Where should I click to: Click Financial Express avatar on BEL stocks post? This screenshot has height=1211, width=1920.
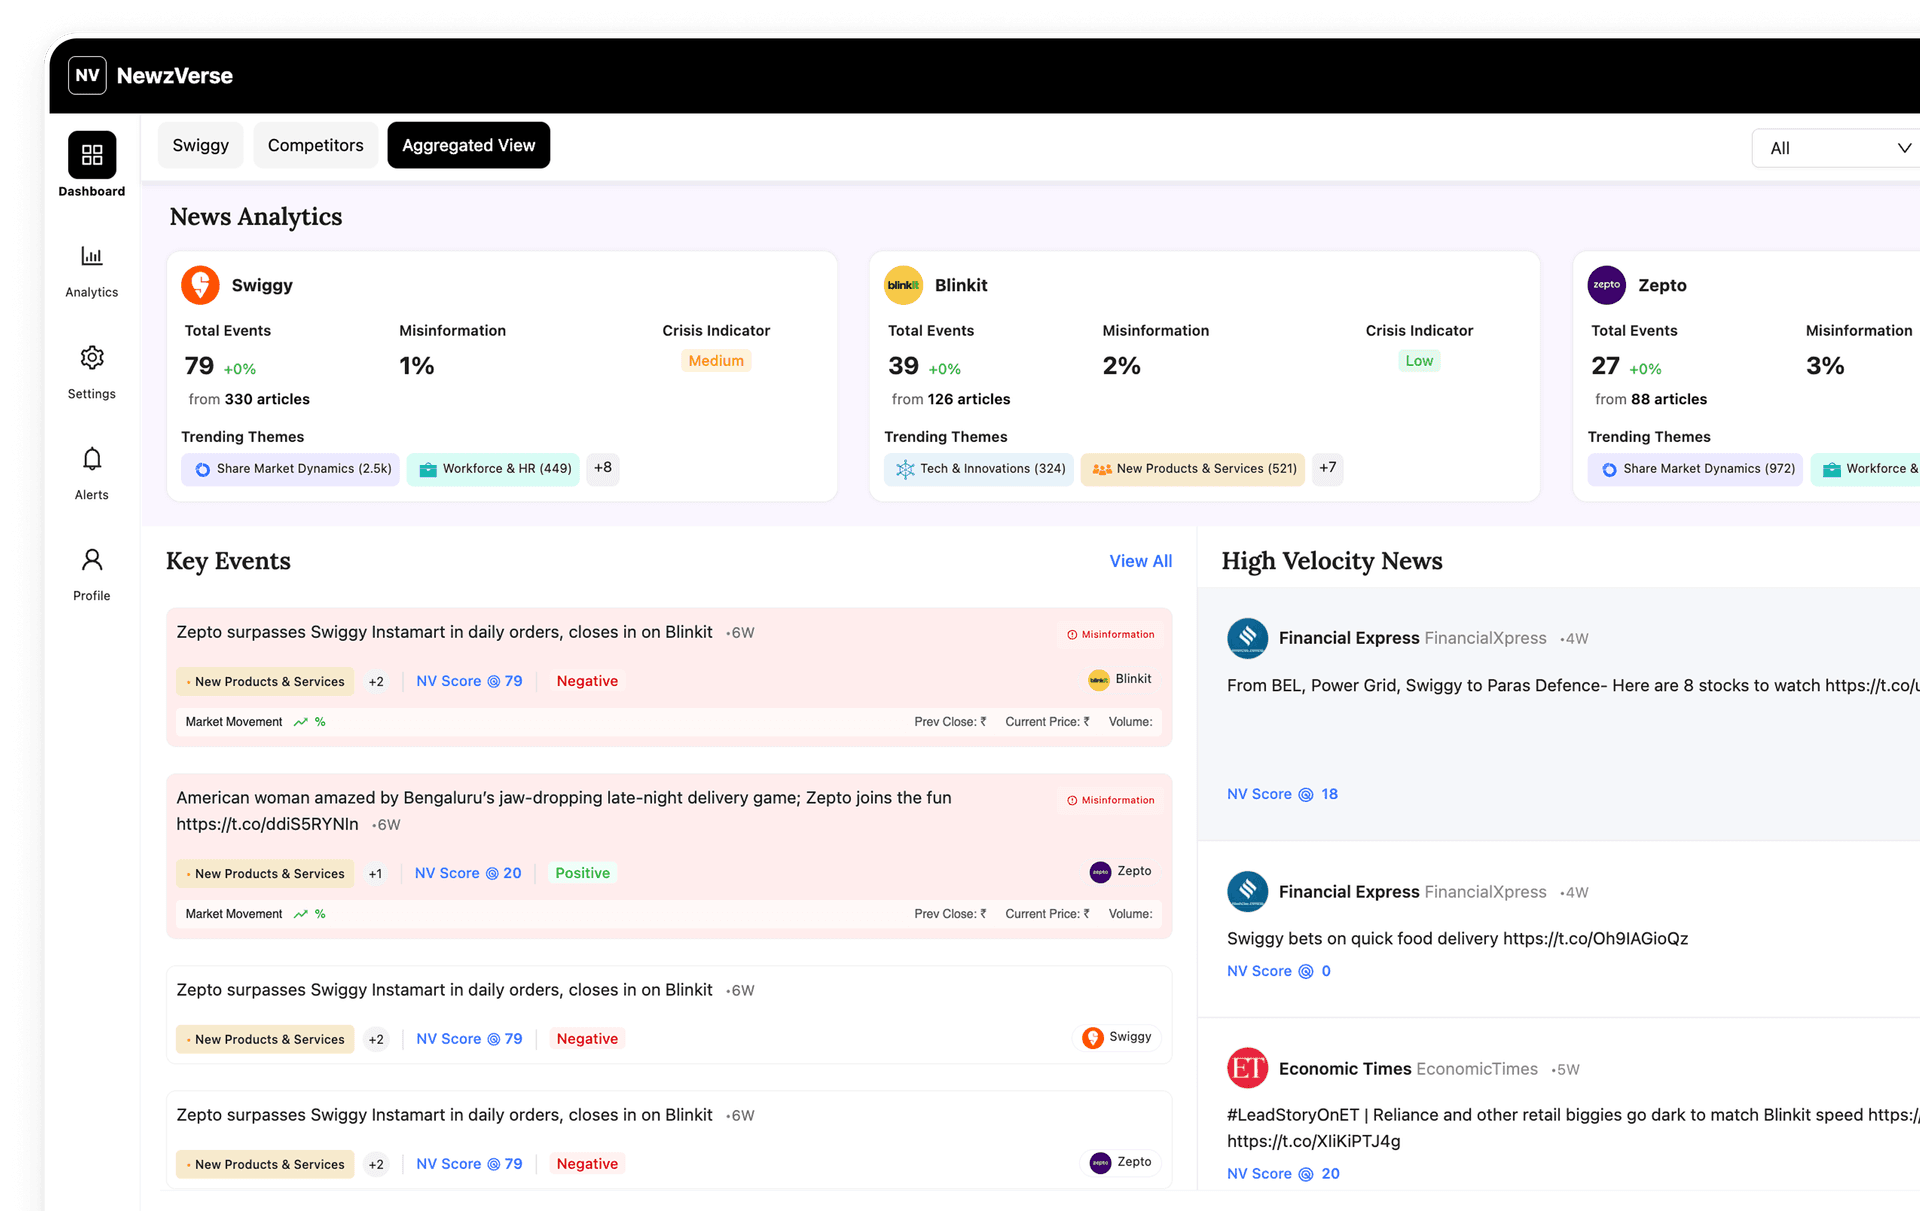[1247, 638]
